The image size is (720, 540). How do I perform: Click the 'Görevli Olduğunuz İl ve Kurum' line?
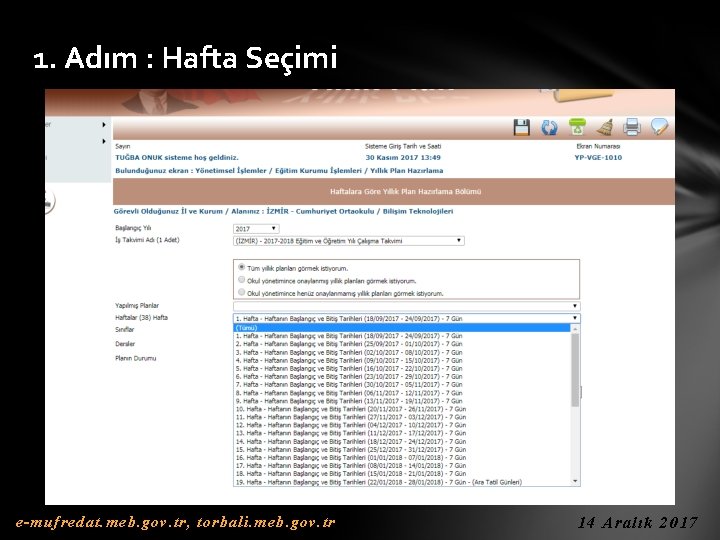coord(283,212)
